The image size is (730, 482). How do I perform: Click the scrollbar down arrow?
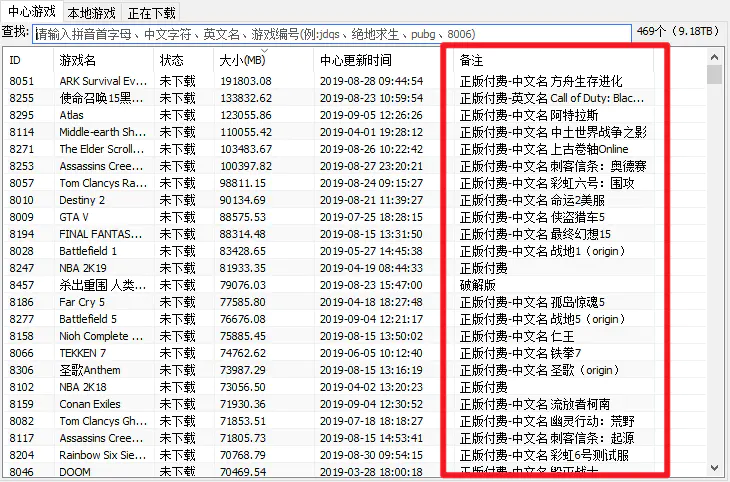714,467
